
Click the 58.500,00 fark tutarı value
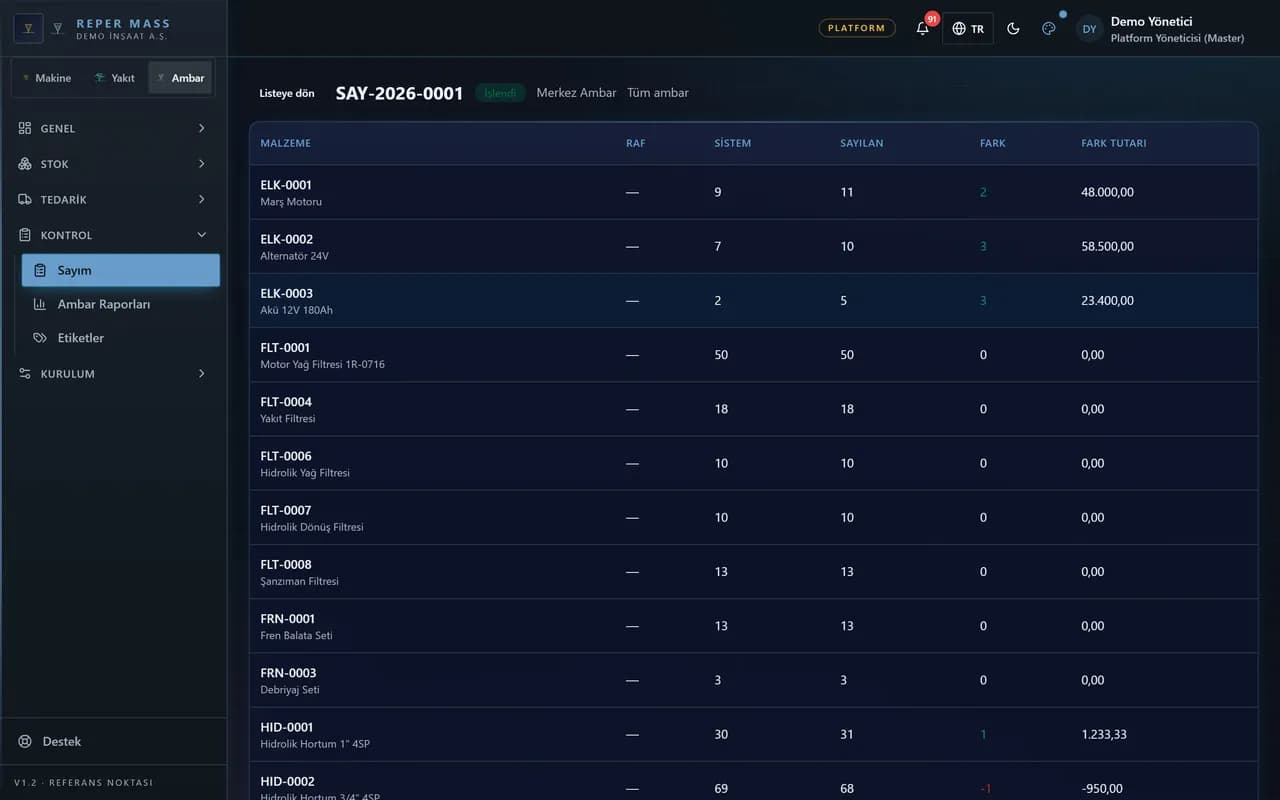(x=1107, y=246)
